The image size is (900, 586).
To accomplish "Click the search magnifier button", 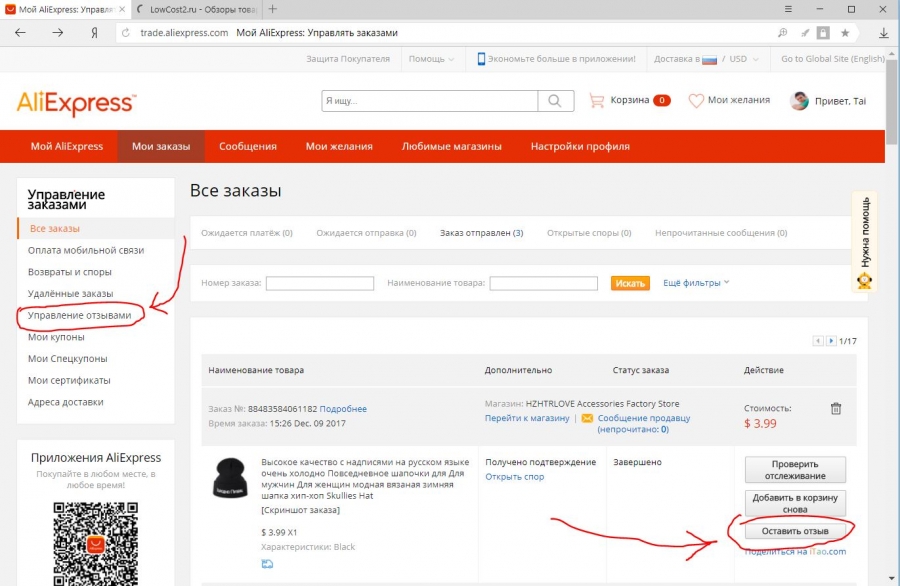I will point(554,101).
